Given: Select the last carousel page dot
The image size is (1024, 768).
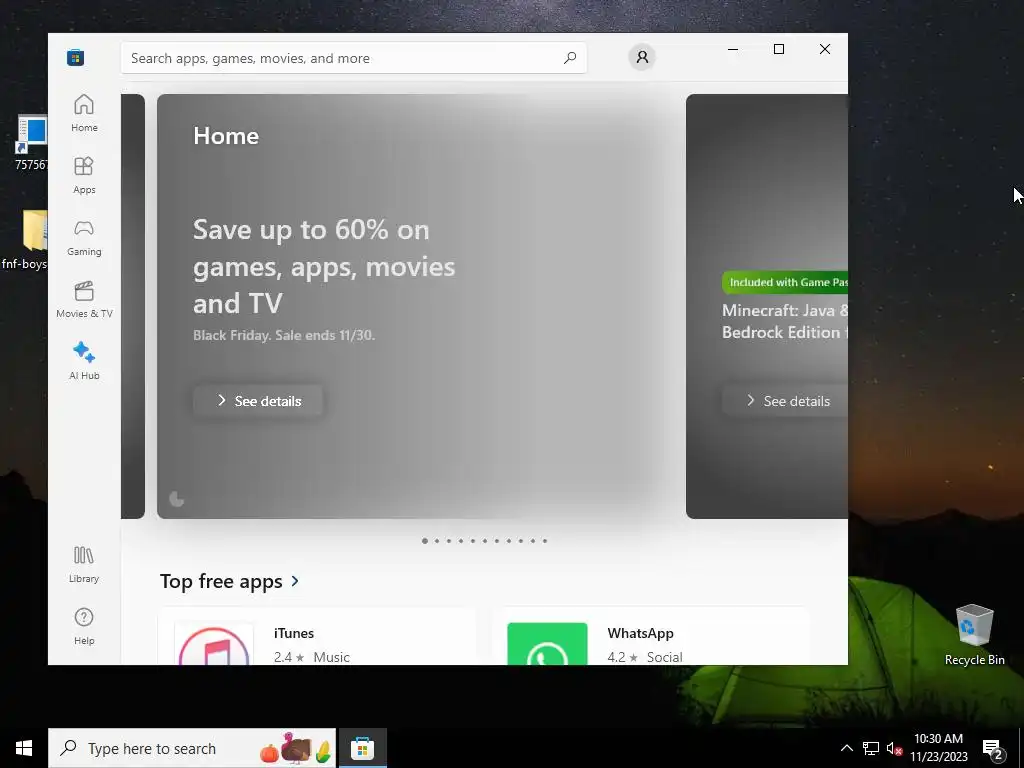Looking at the screenshot, I should [545, 541].
